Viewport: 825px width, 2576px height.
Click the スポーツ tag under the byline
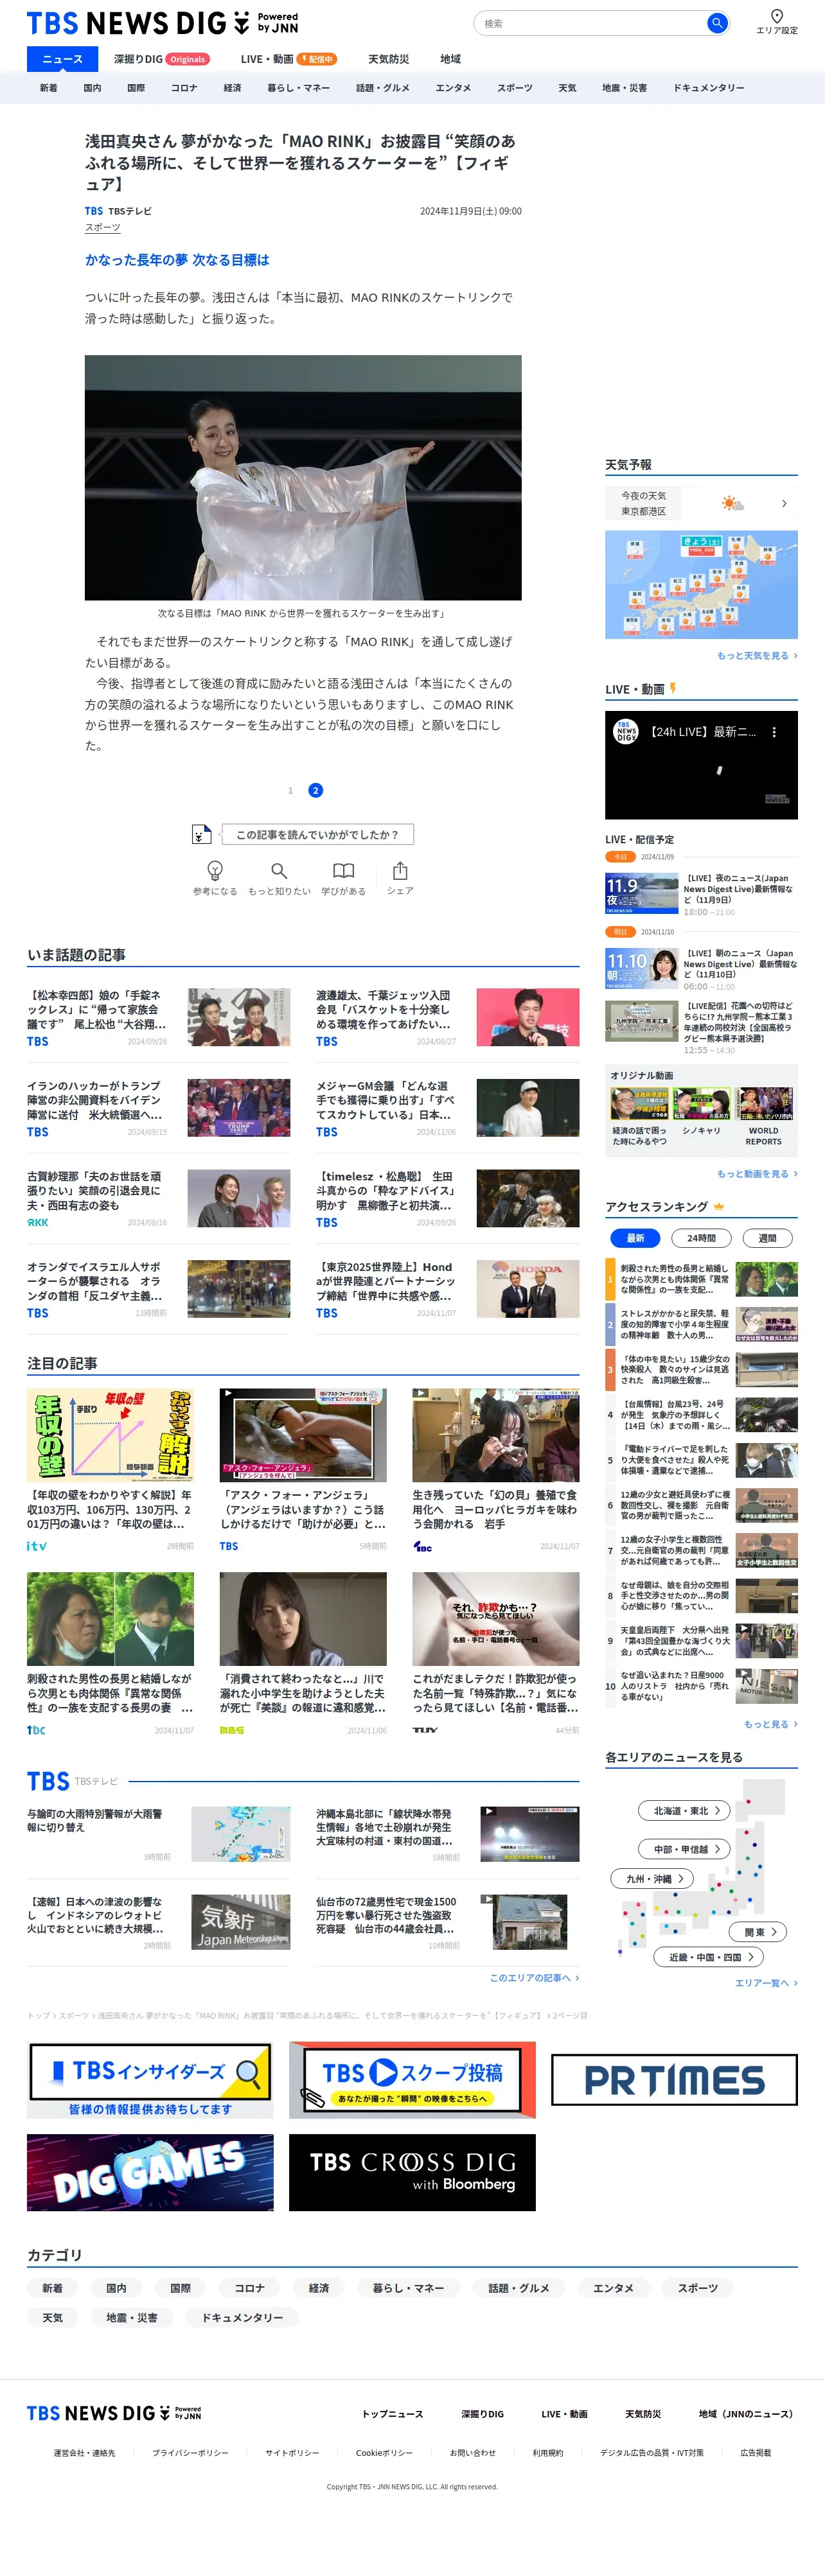coord(103,228)
